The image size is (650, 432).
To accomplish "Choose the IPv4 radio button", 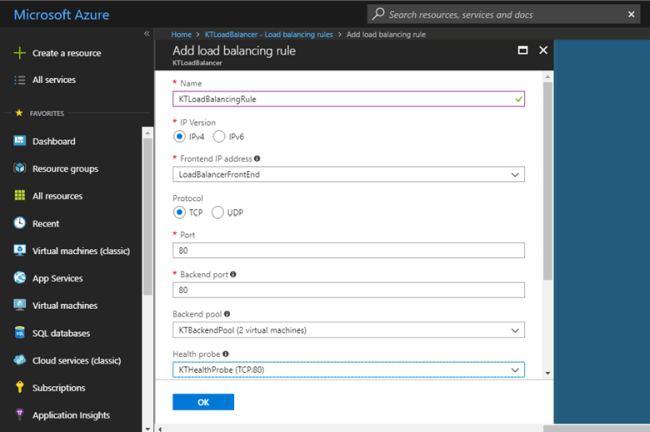I will 180,136.
